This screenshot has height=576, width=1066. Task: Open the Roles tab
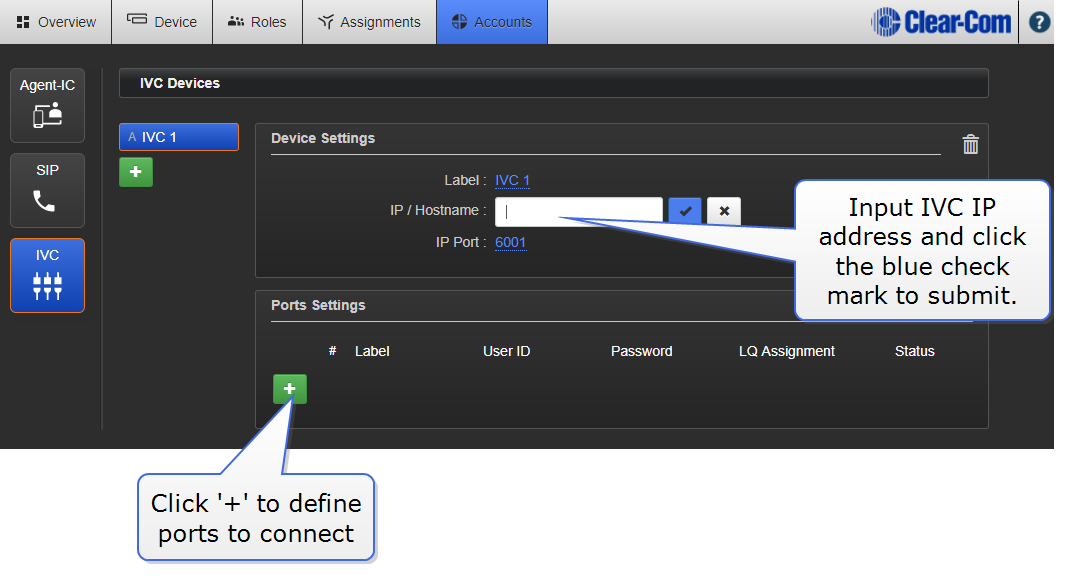257,22
